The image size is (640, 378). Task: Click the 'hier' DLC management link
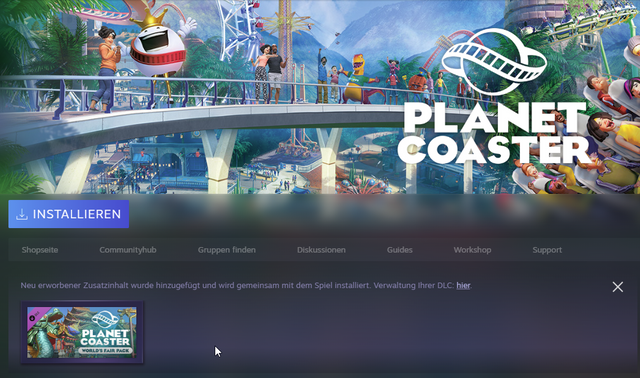[463, 285]
